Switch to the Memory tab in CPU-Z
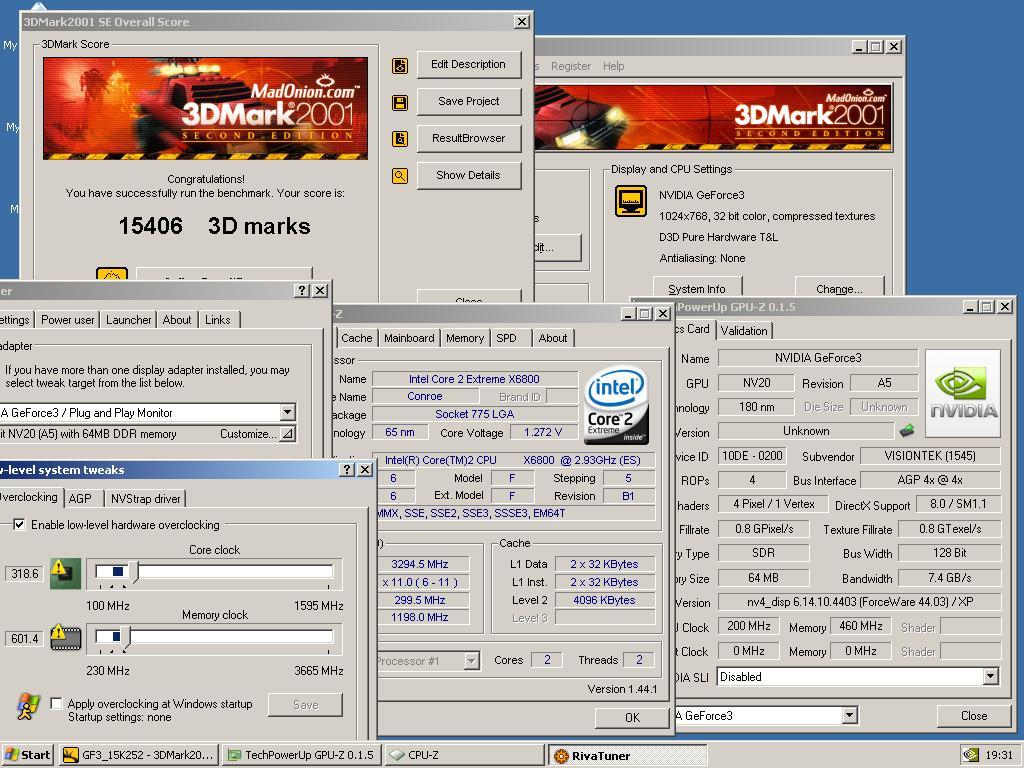 pos(465,338)
